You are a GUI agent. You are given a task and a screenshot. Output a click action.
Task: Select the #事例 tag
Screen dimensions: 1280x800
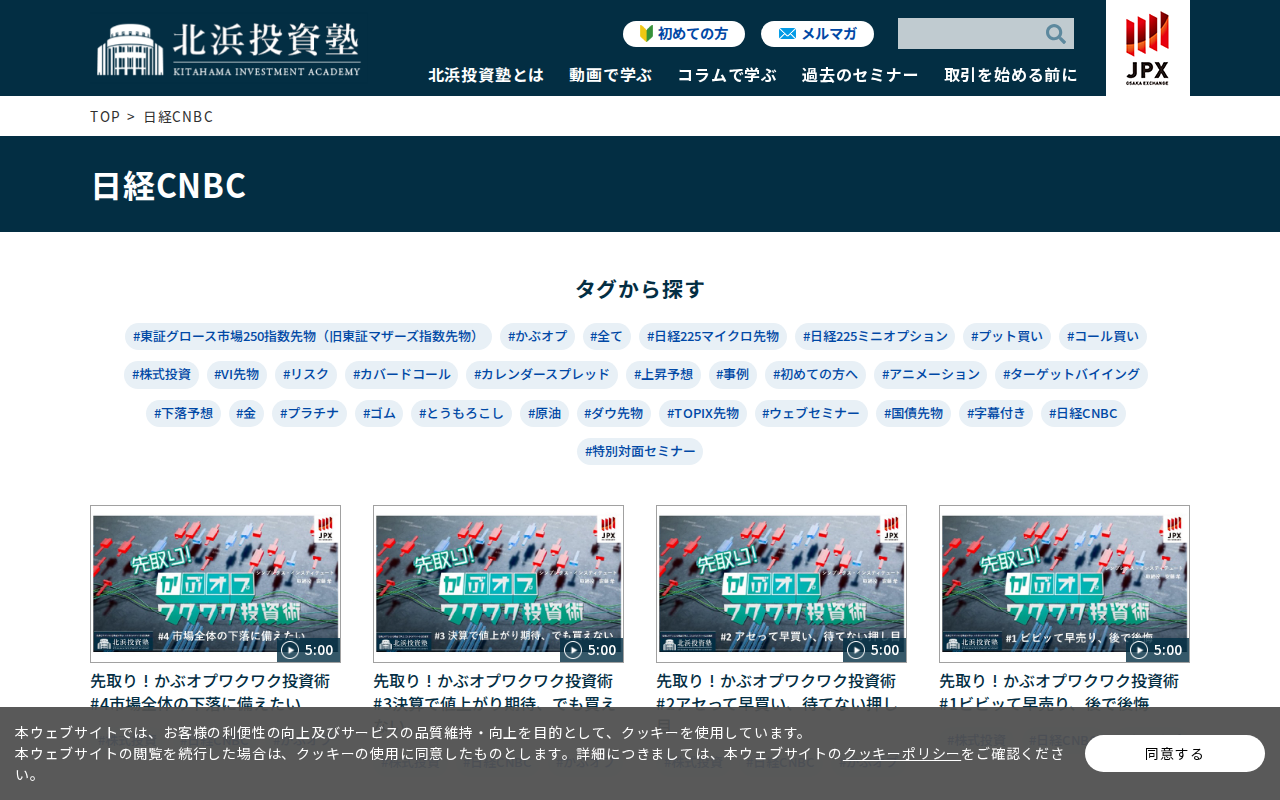[x=733, y=375]
